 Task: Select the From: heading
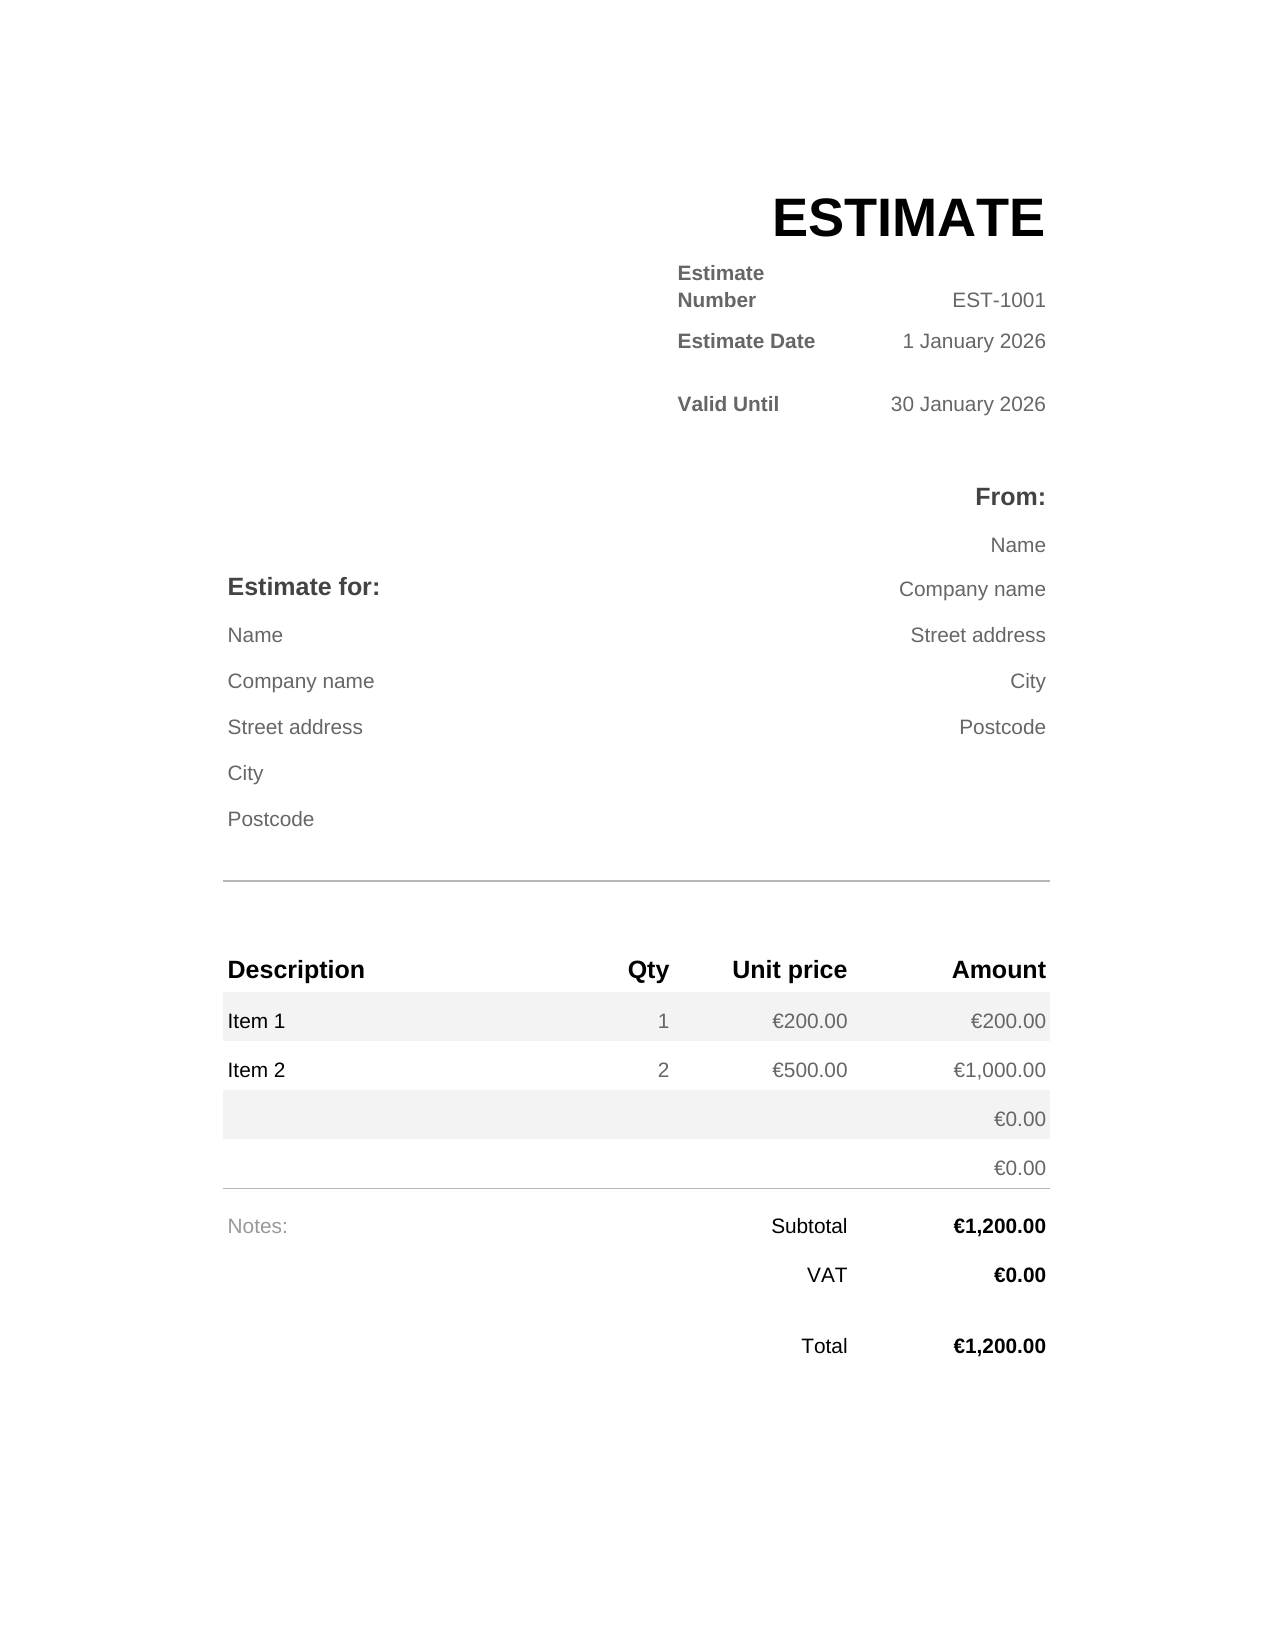click(x=1010, y=497)
